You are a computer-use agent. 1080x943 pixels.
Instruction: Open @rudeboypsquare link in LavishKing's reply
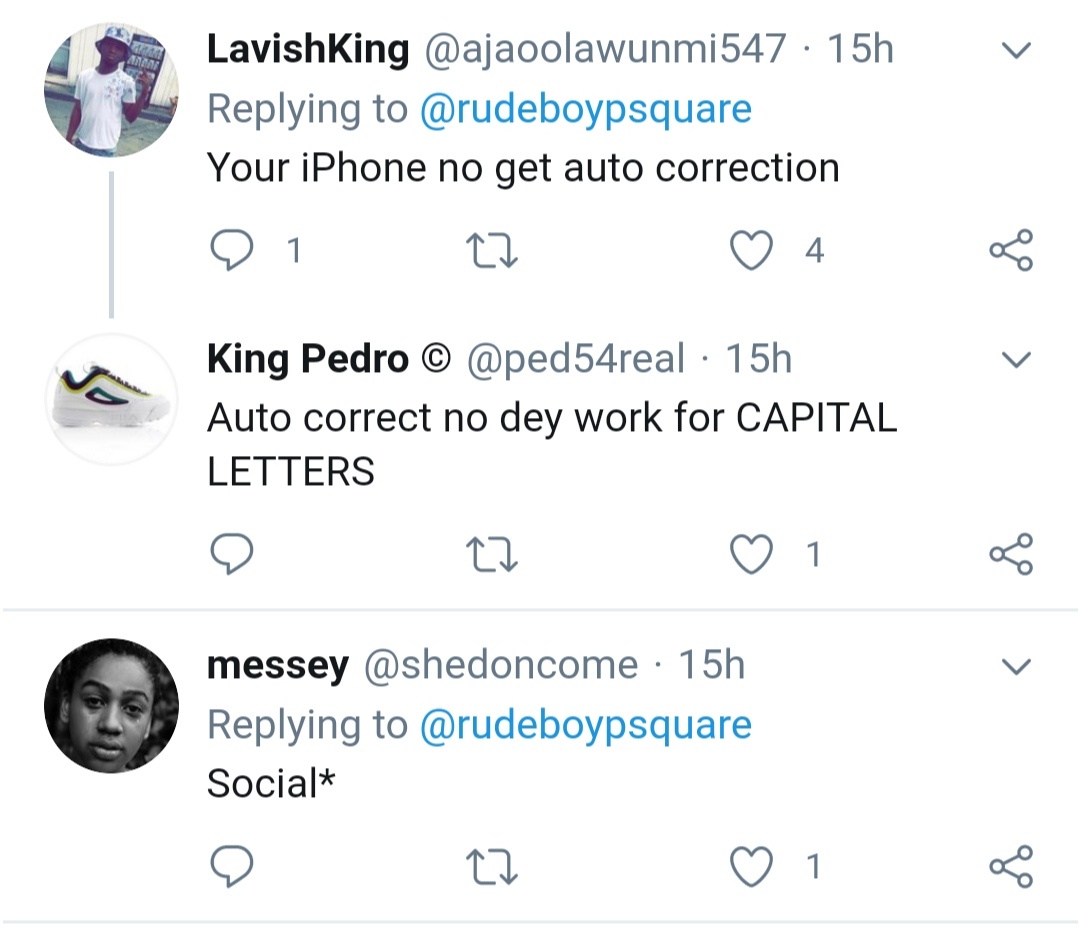coord(585,109)
